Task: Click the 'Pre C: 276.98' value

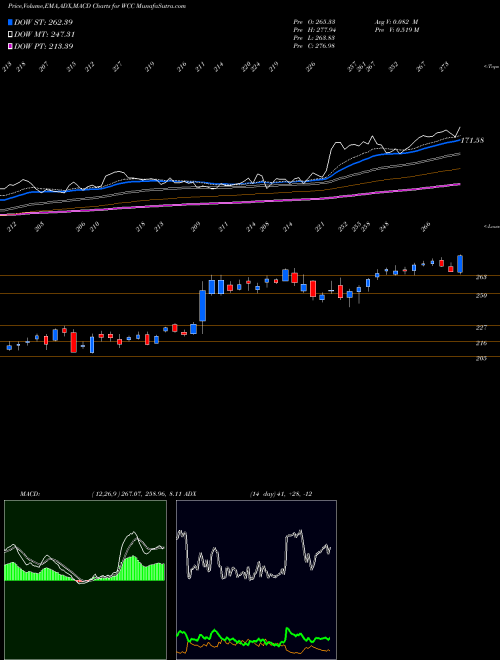Action: [x=314, y=46]
